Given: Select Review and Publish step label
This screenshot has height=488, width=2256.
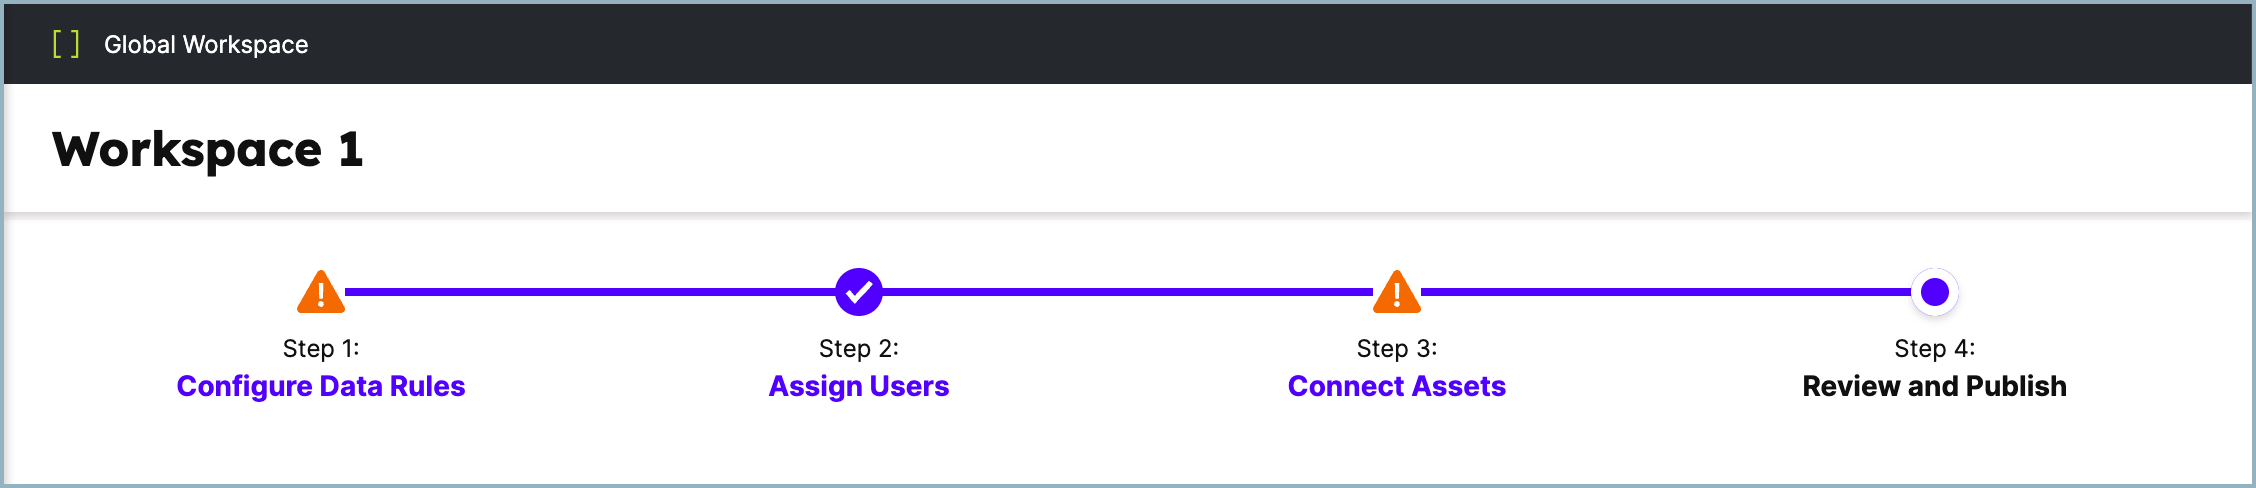Looking at the screenshot, I should point(1934,386).
